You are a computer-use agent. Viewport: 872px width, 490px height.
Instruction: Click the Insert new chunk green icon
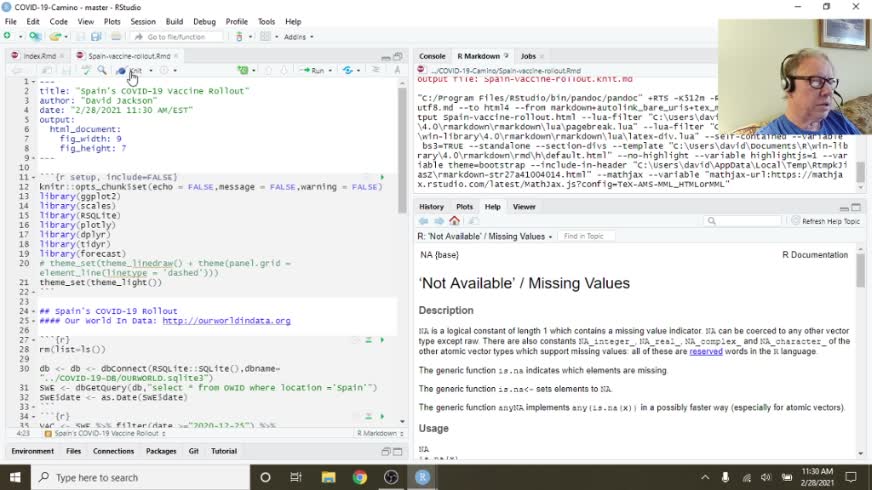click(242, 70)
